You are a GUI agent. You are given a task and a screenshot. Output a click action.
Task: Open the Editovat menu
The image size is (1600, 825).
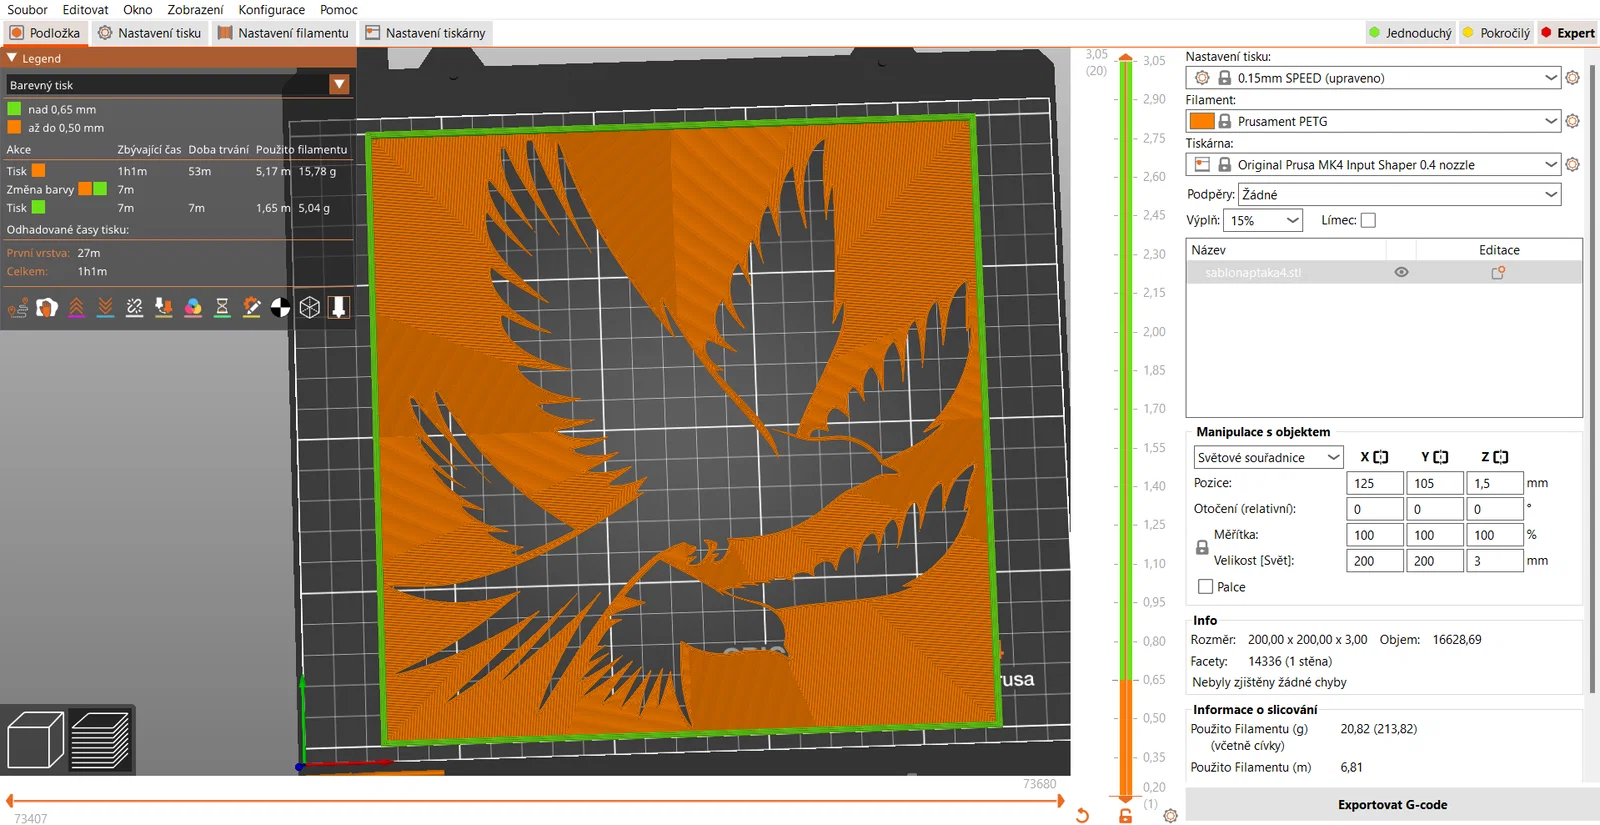pyautogui.click(x=85, y=10)
